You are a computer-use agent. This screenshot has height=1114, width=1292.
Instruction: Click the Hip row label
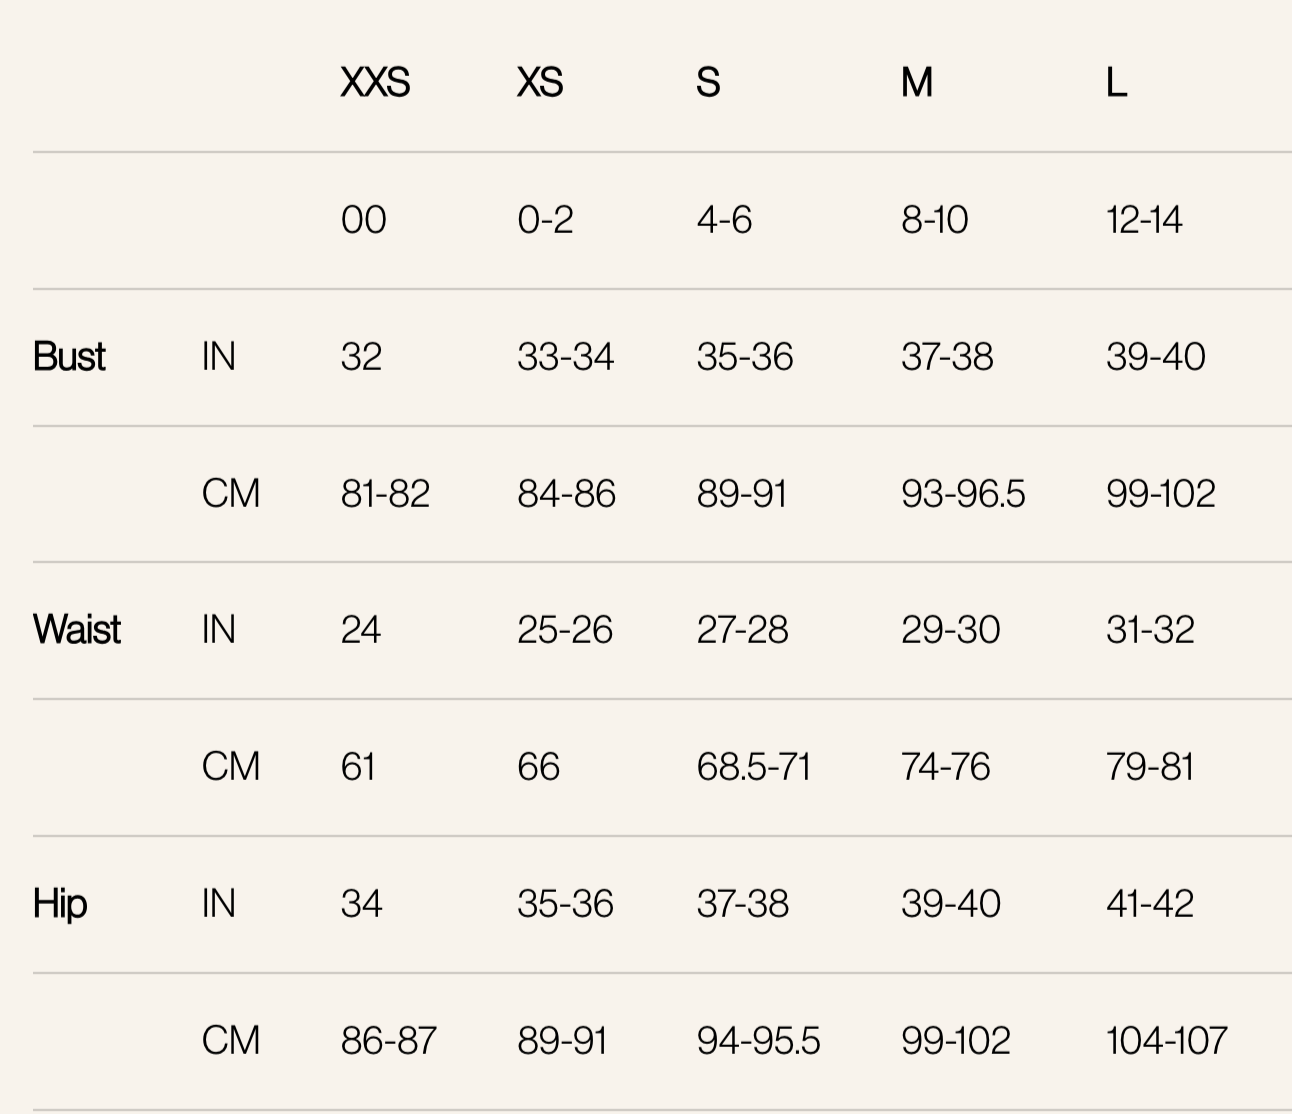[60, 904]
